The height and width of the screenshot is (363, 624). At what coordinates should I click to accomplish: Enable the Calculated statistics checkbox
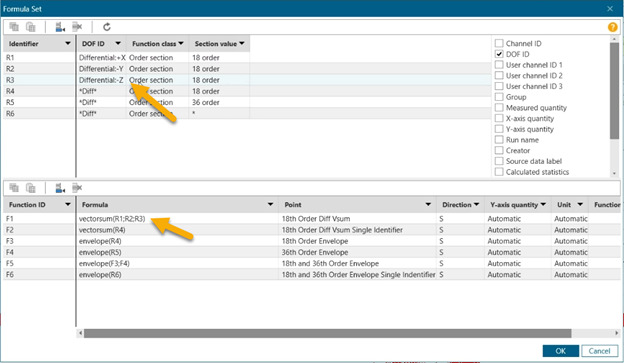(x=499, y=172)
